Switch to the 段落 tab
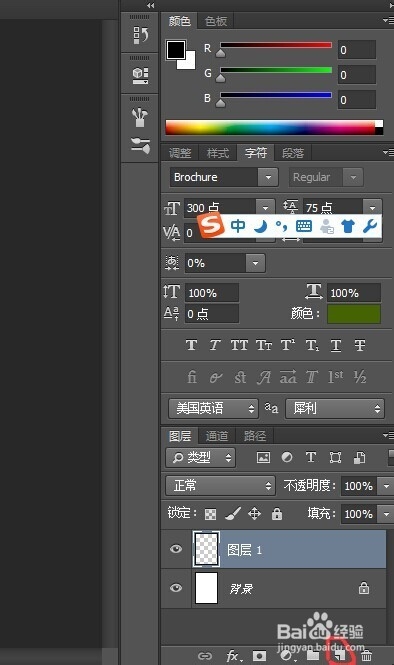 293,153
